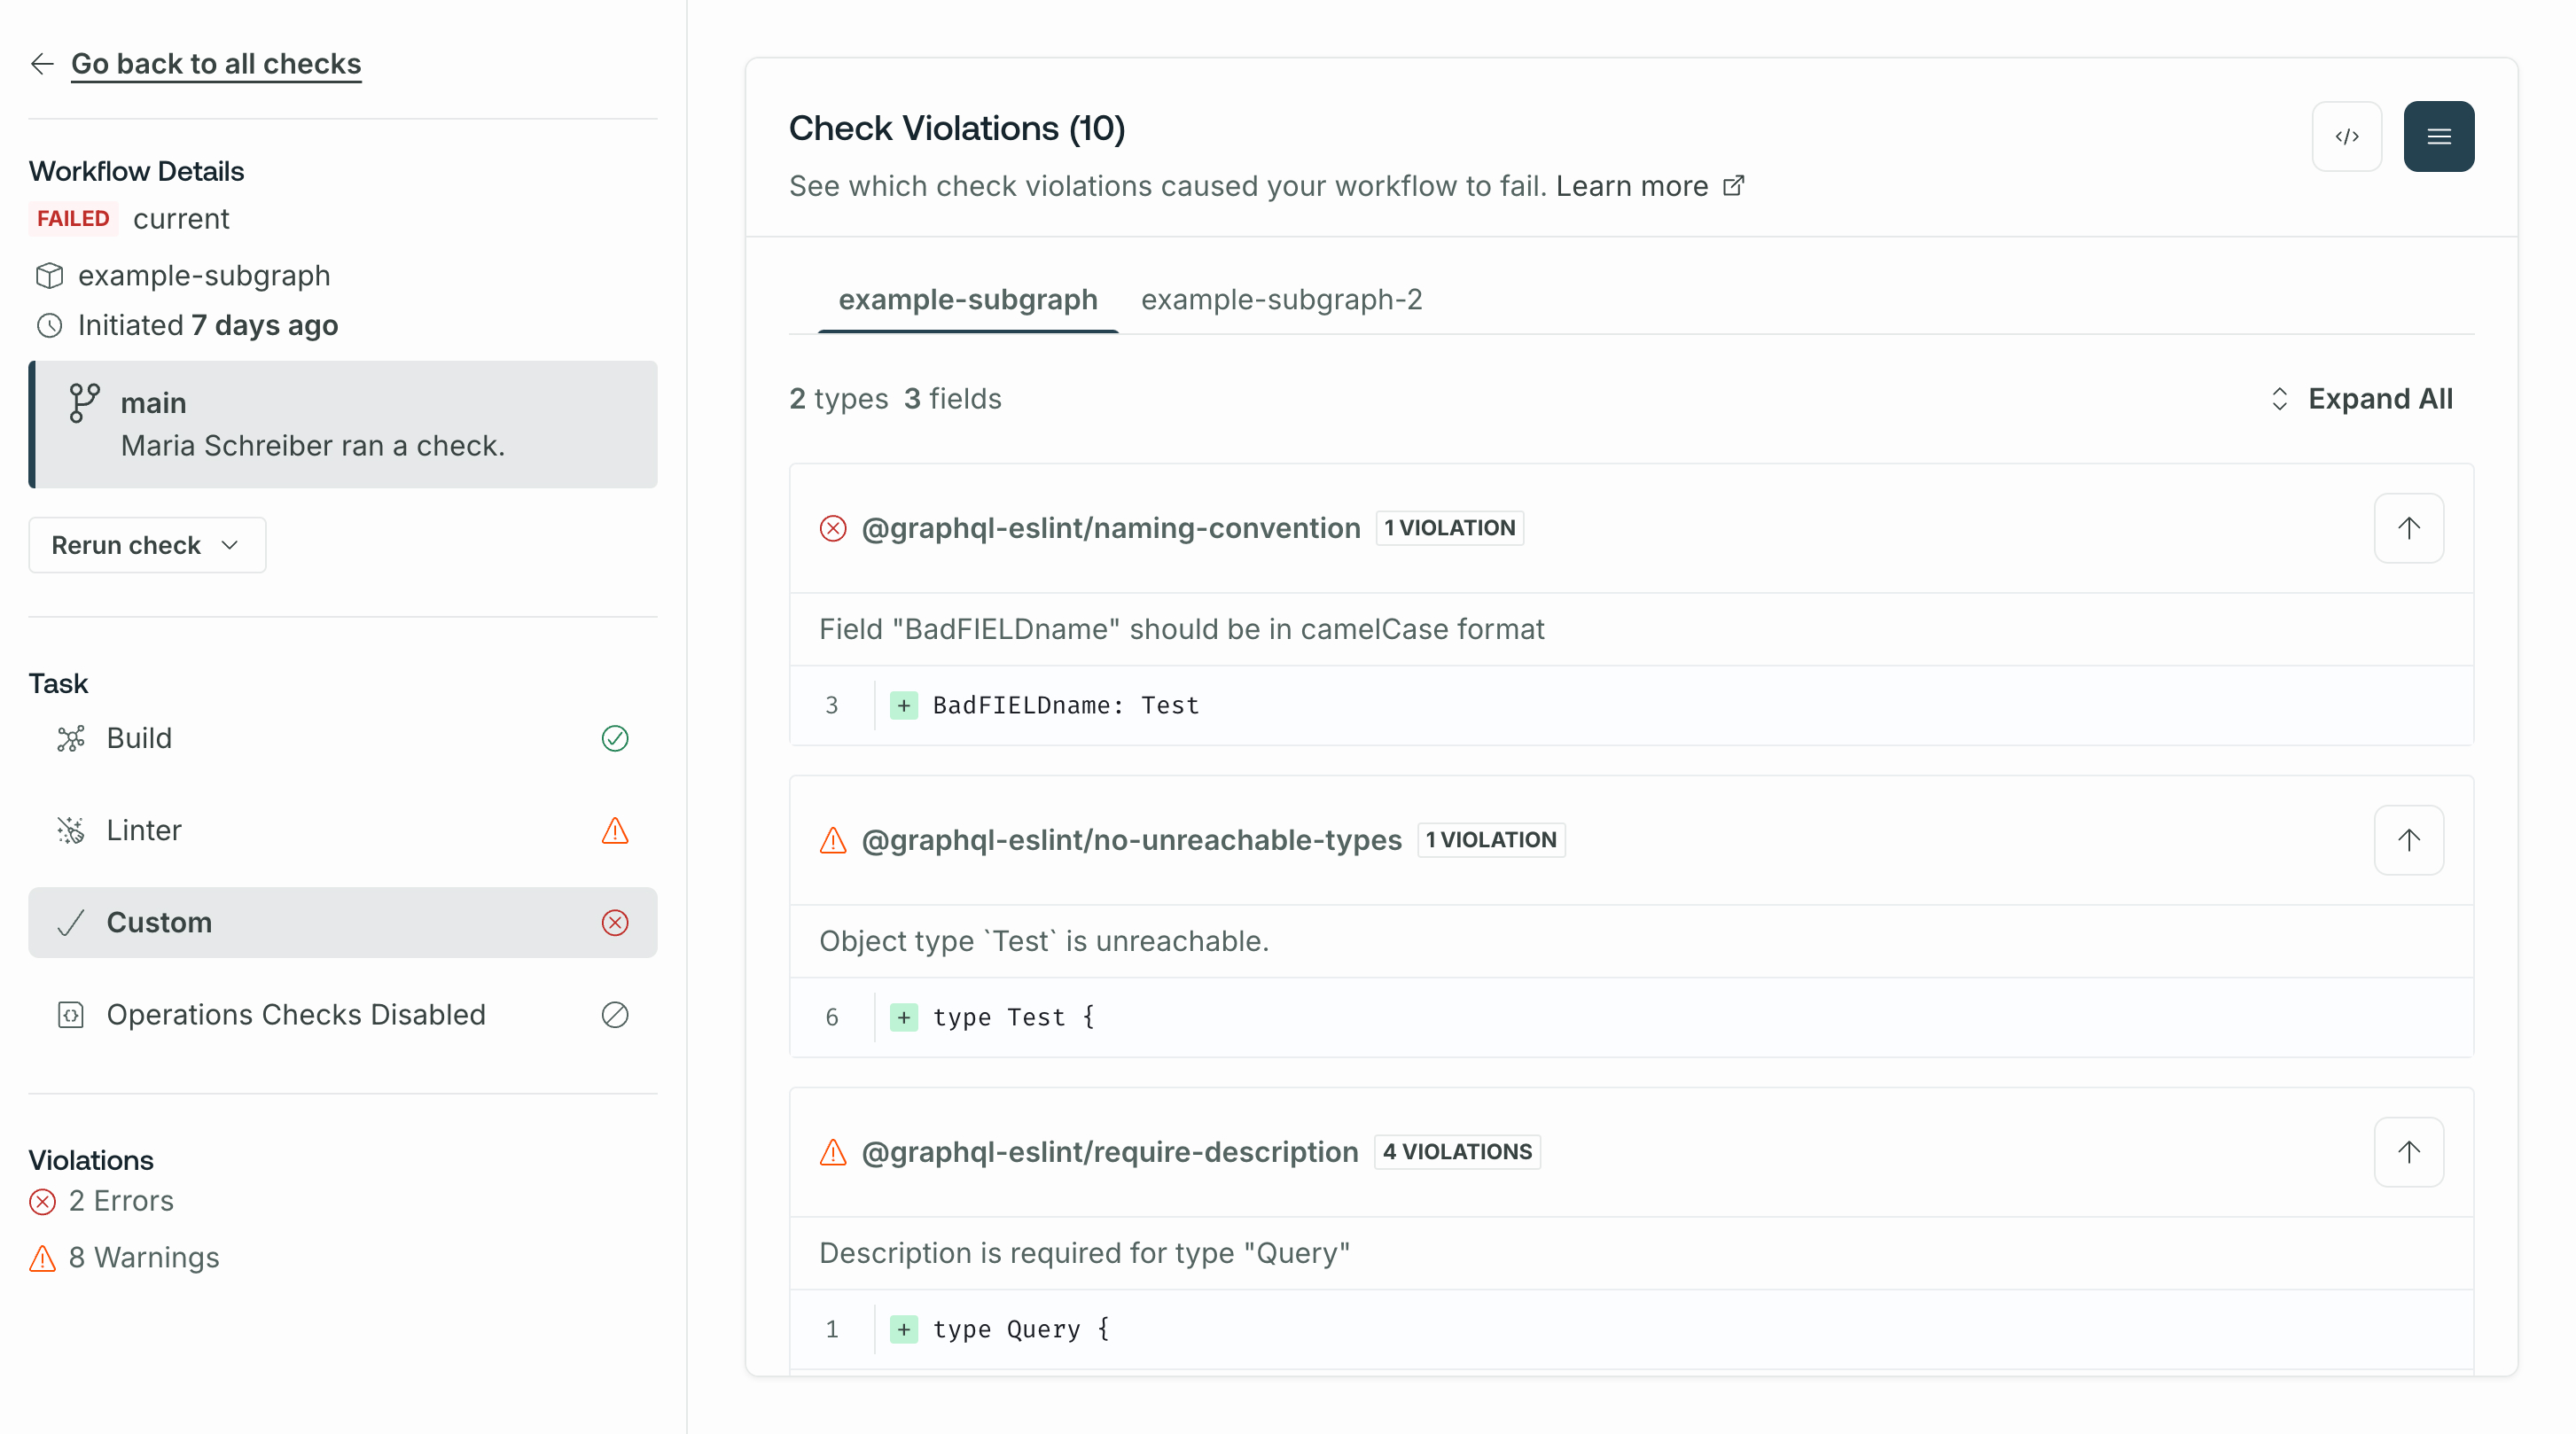The width and height of the screenshot is (2576, 1434).
Task: Toggle the Operations Checks Disabled row
Action: point(342,1014)
